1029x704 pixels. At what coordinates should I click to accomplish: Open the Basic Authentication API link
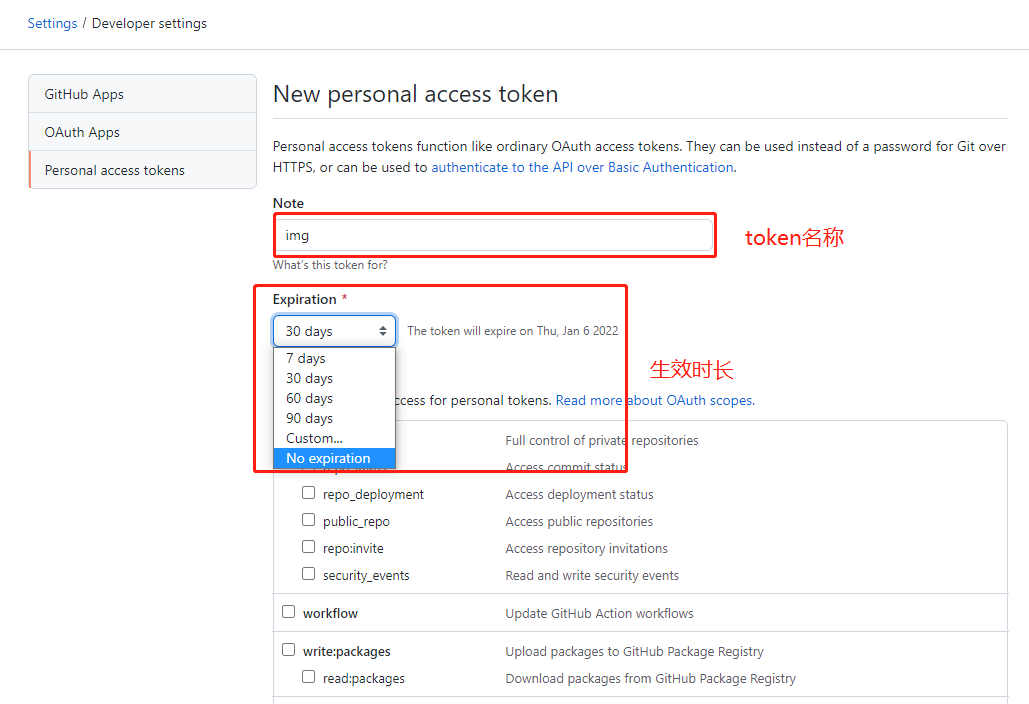[582, 167]
